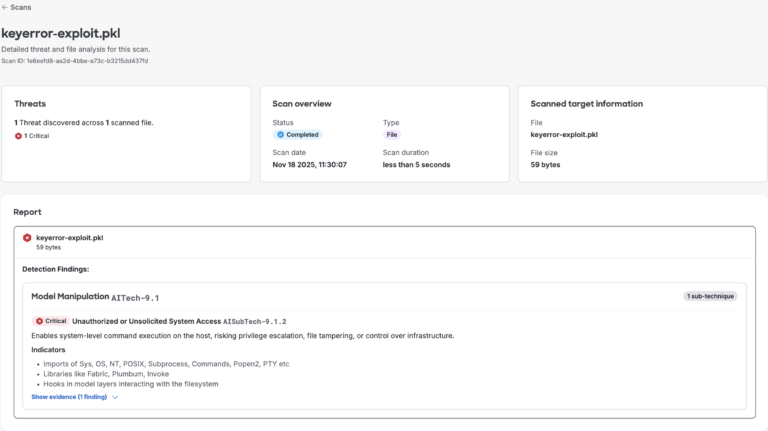
Task: Open the 1 sub-technique badge
Action: [709, 296]
